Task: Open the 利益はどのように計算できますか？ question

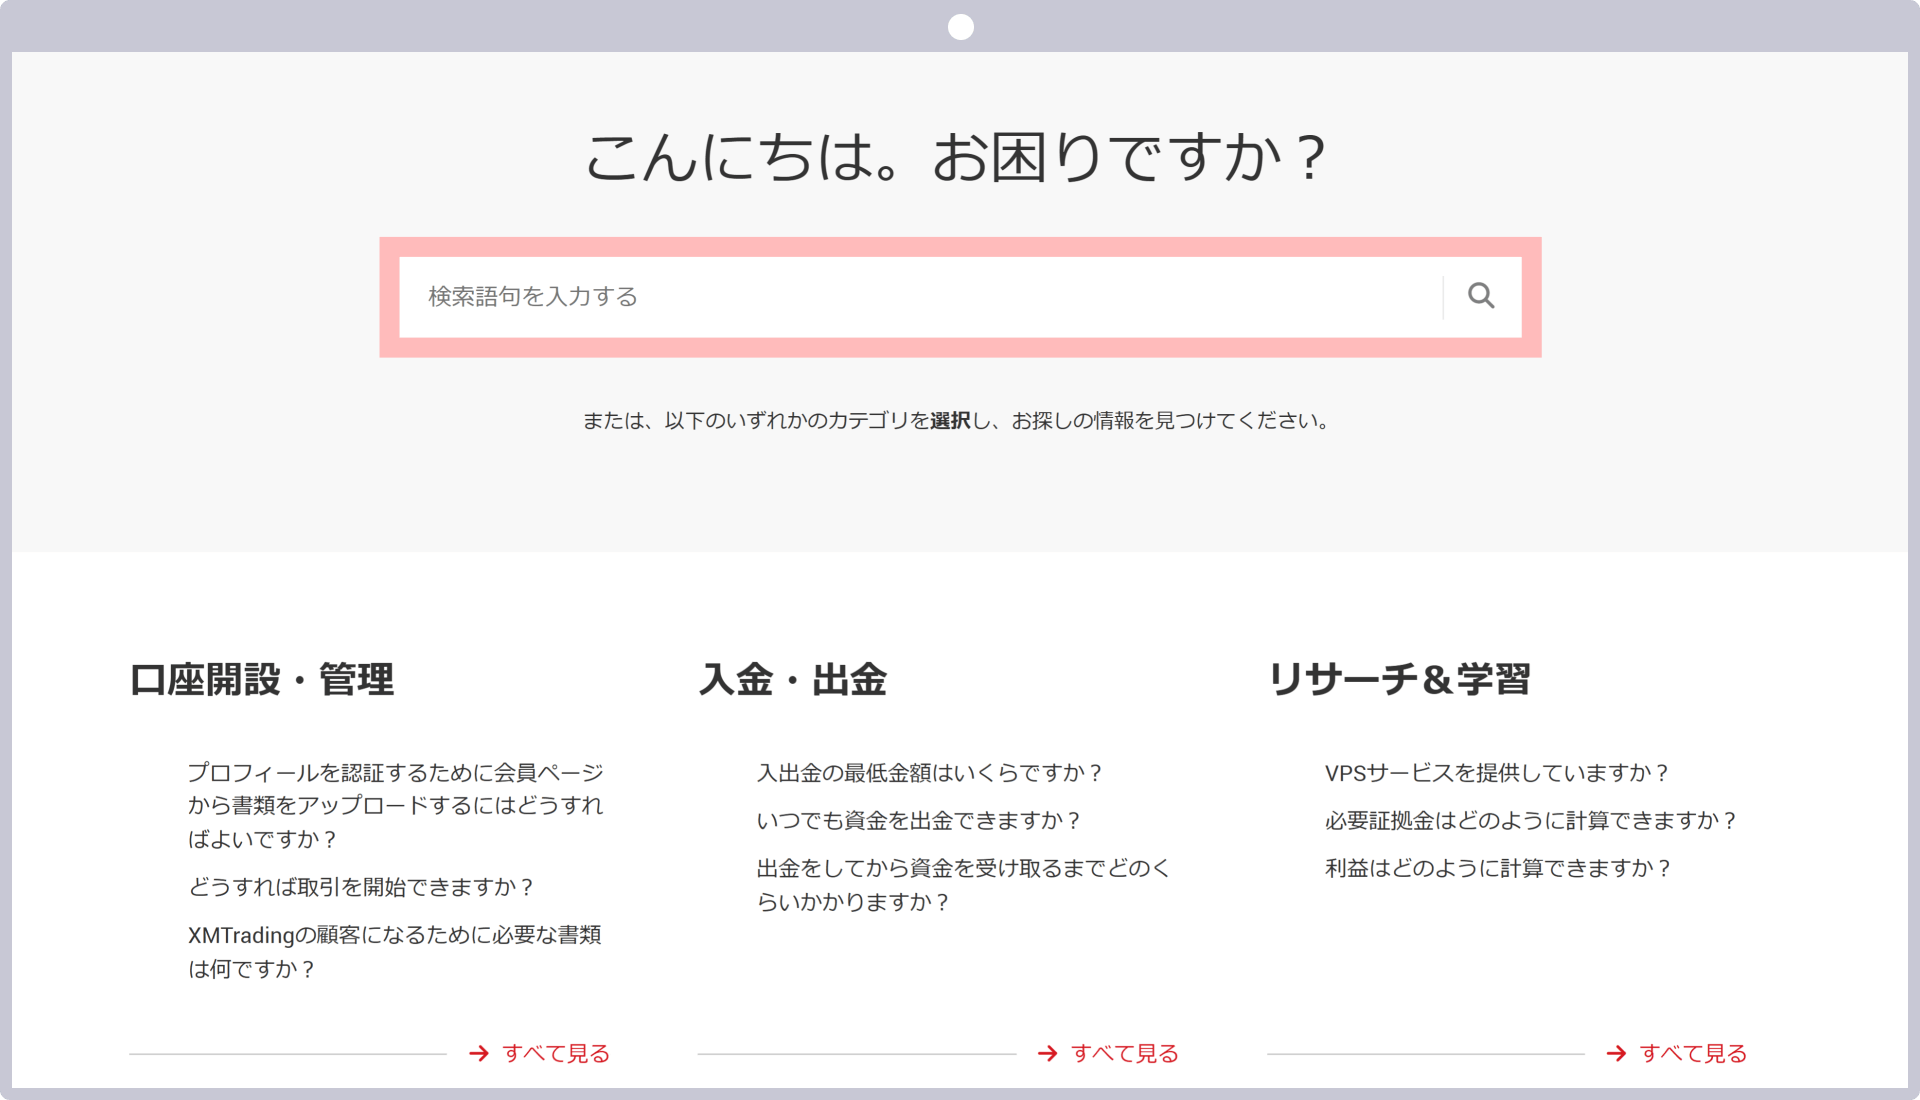Action: click(x=1497, y=869)
